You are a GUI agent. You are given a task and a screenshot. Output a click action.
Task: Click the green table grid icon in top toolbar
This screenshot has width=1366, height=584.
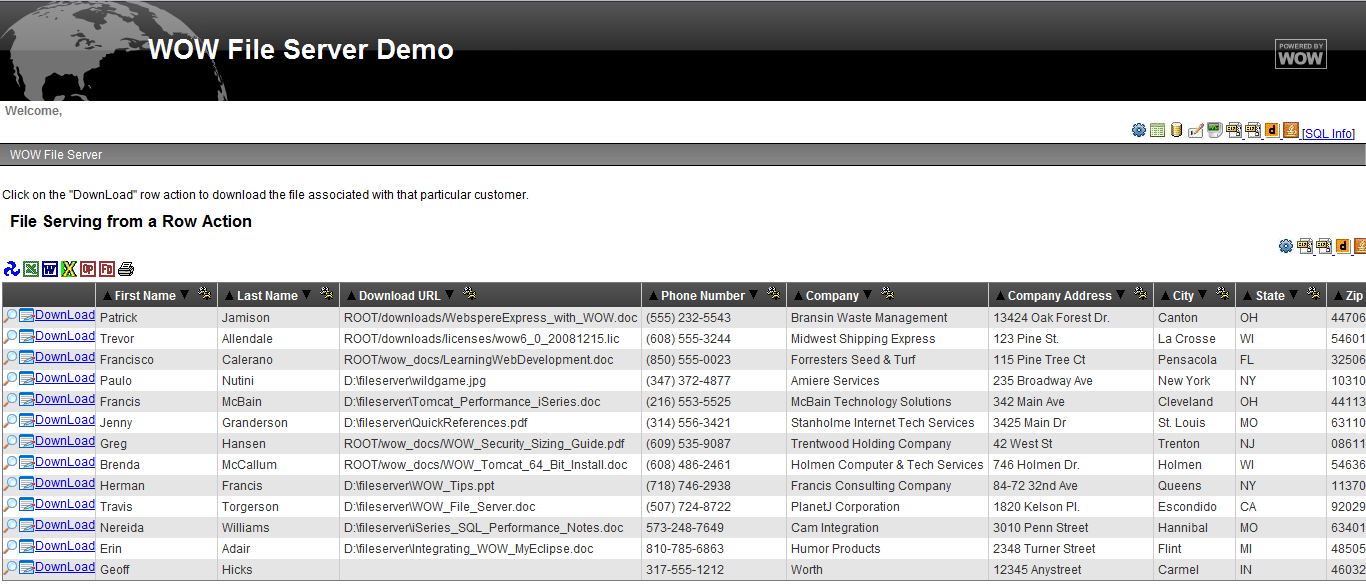click(x=1157, y=130)
